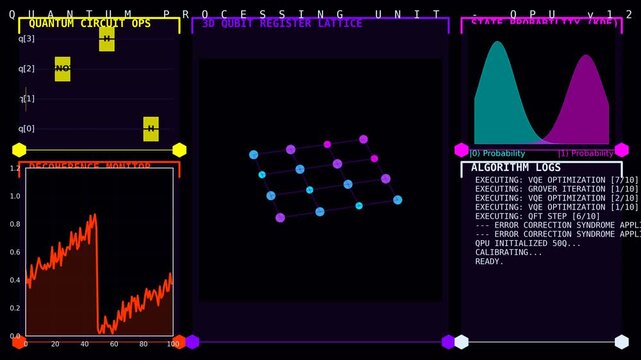Select log line VQE OPTIMIZATION [7/10]

(556, 180)
